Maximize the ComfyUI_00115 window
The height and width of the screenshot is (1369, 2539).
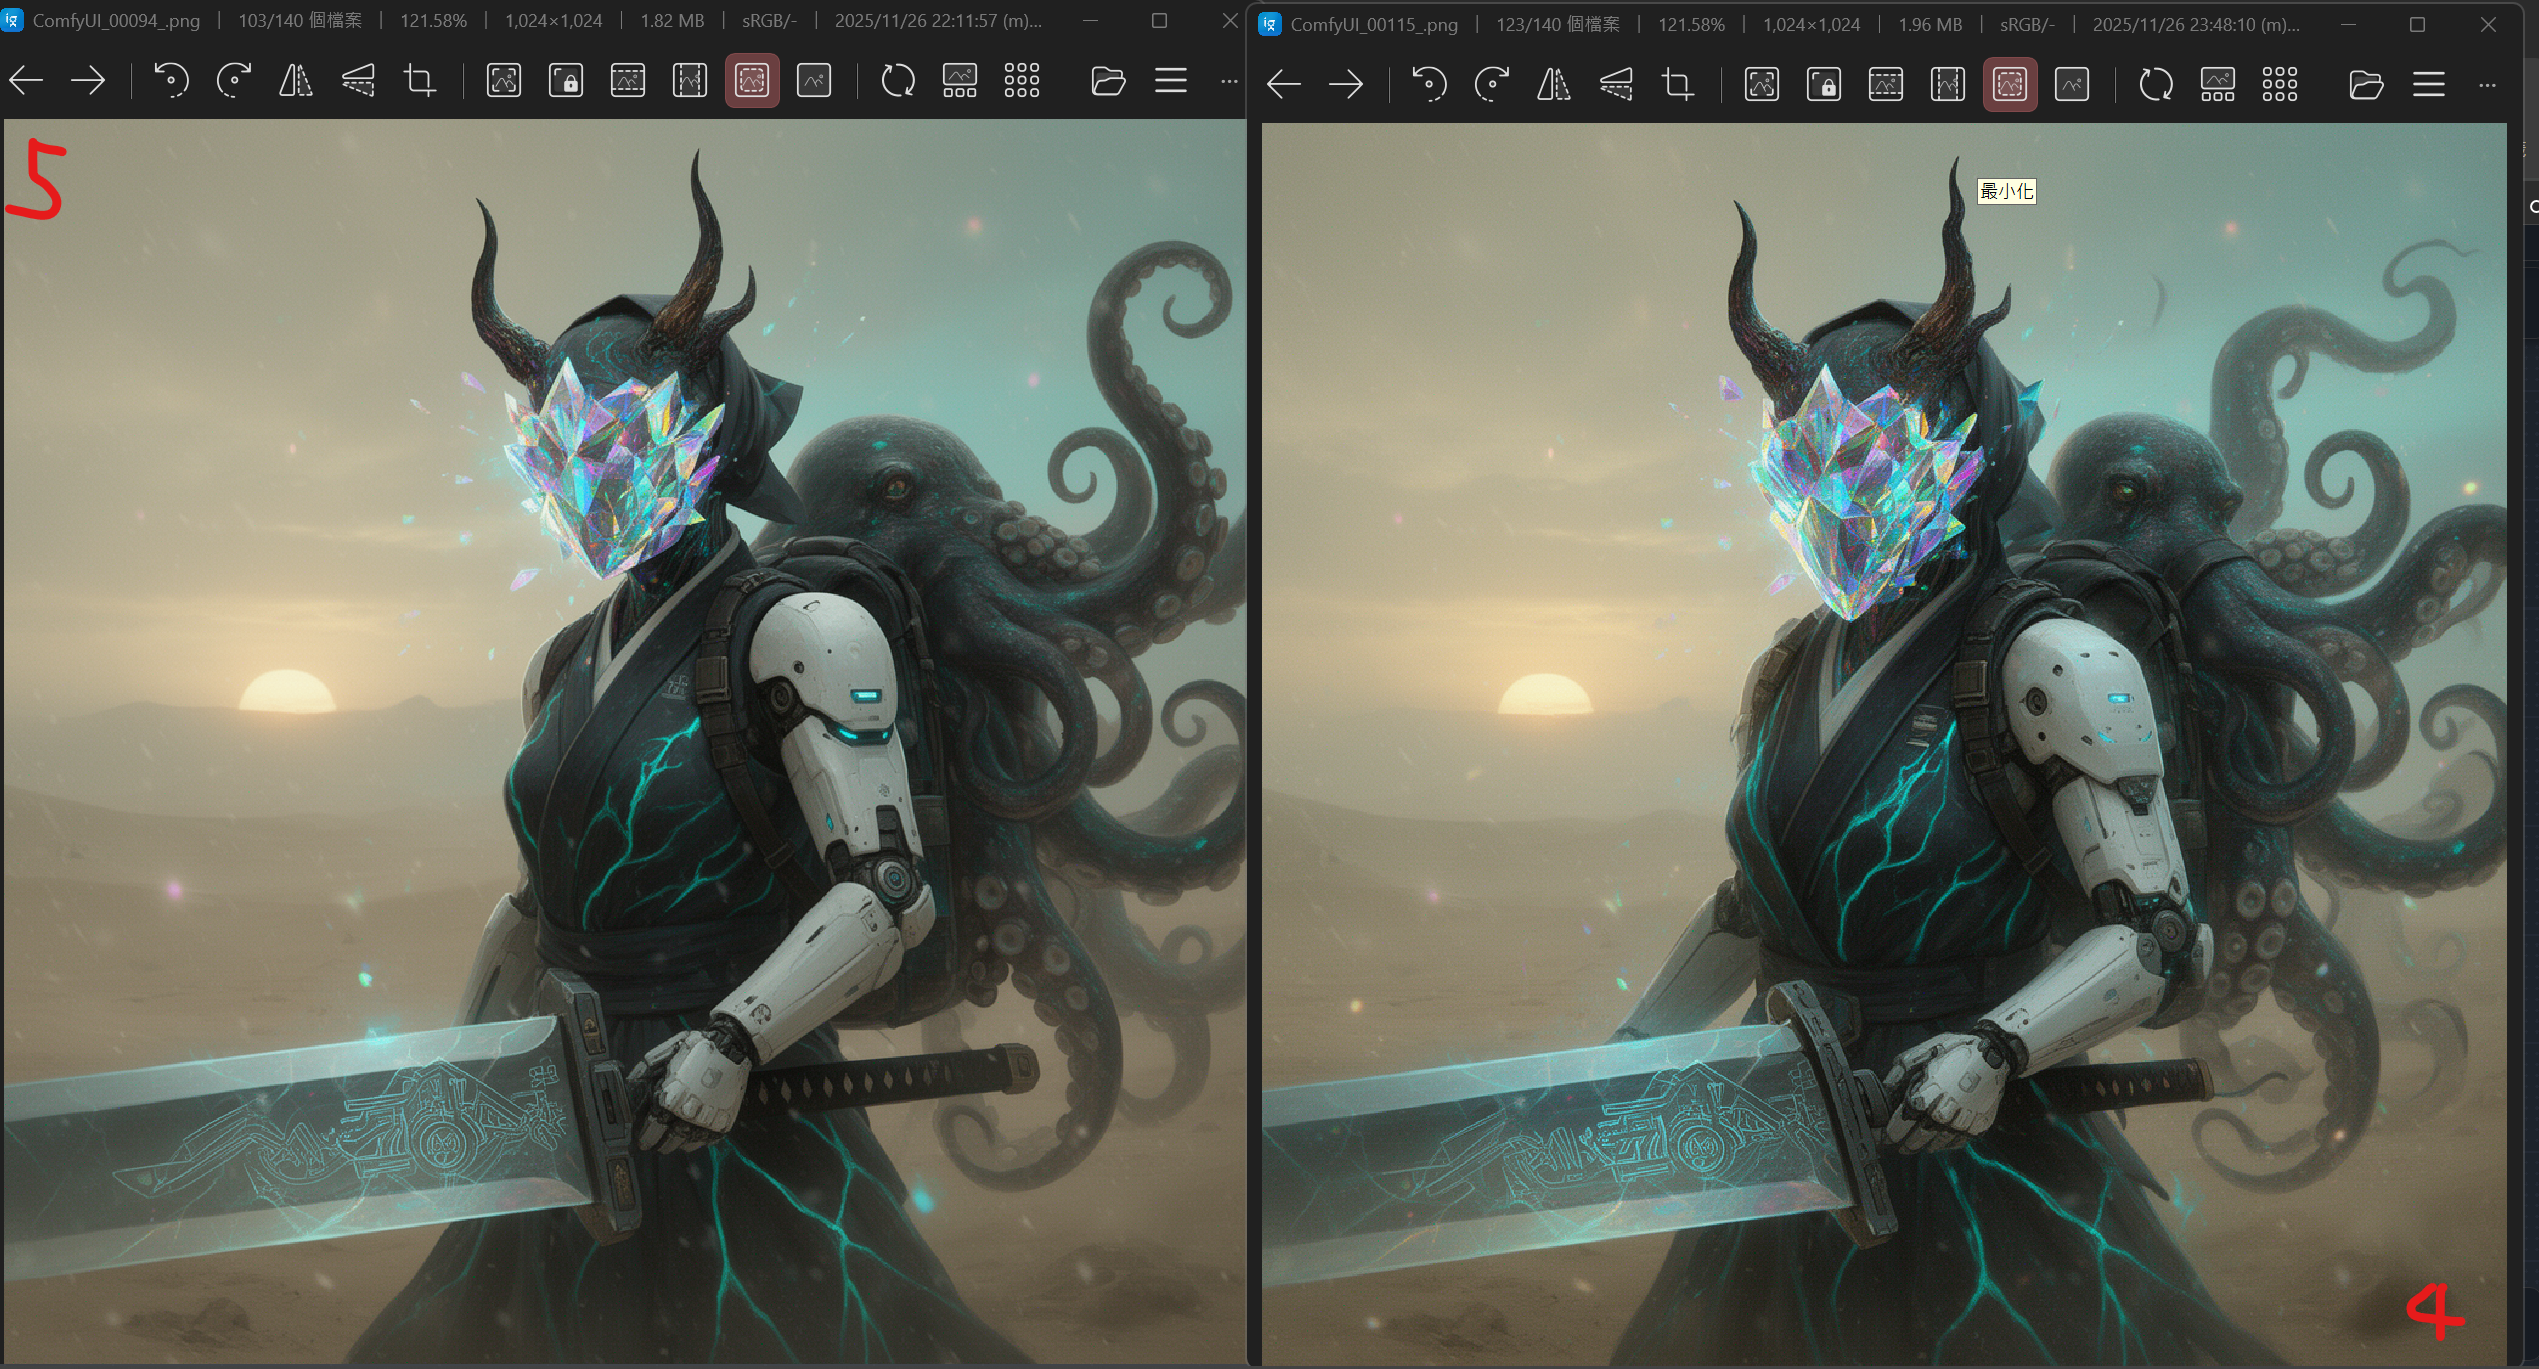click(x=2418, y=24)
